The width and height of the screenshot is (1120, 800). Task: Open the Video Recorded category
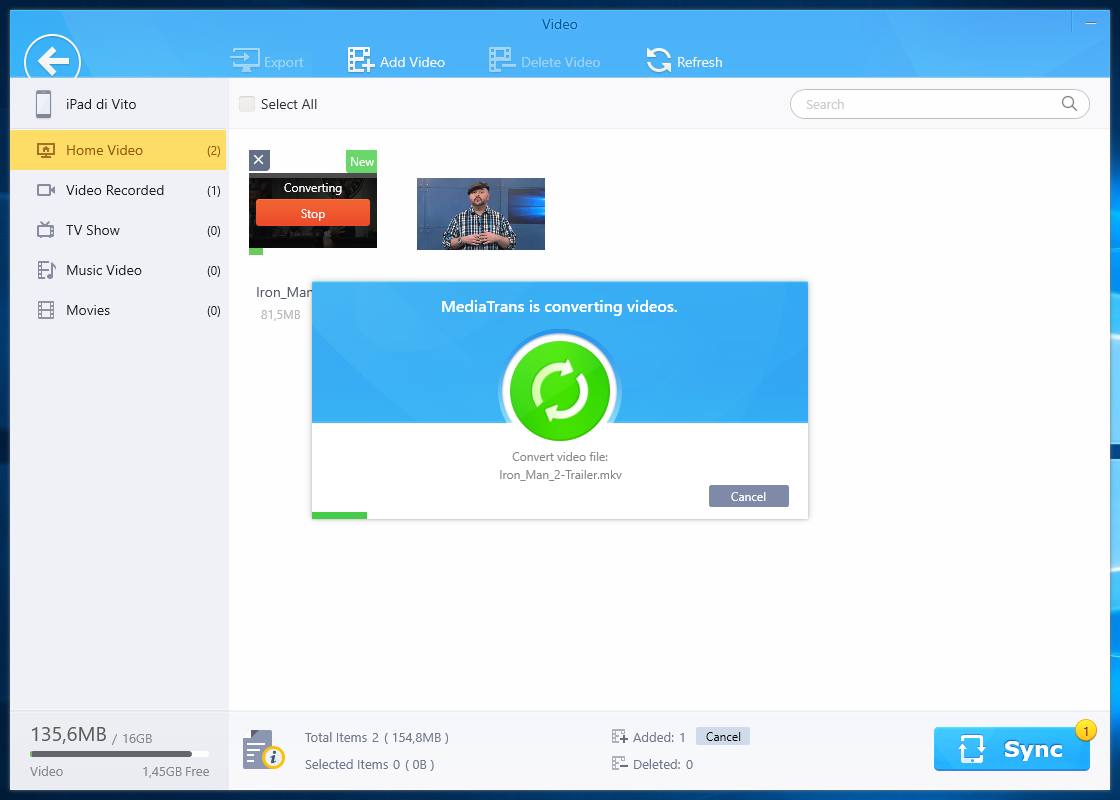[x=118, y=190]
